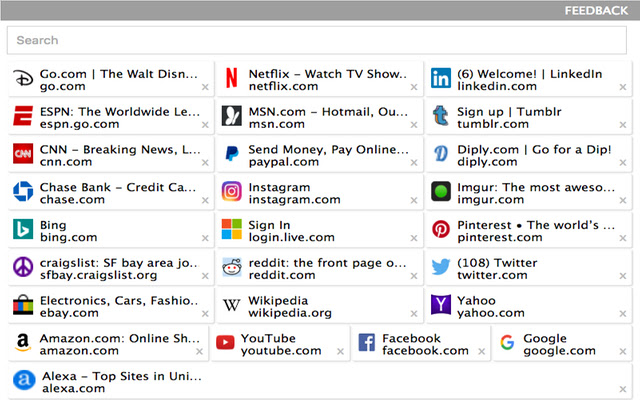The width and height of the screenshot is (640, 400).
Task: Remove the wikipedia.org tile
Action: click(414, 313)
